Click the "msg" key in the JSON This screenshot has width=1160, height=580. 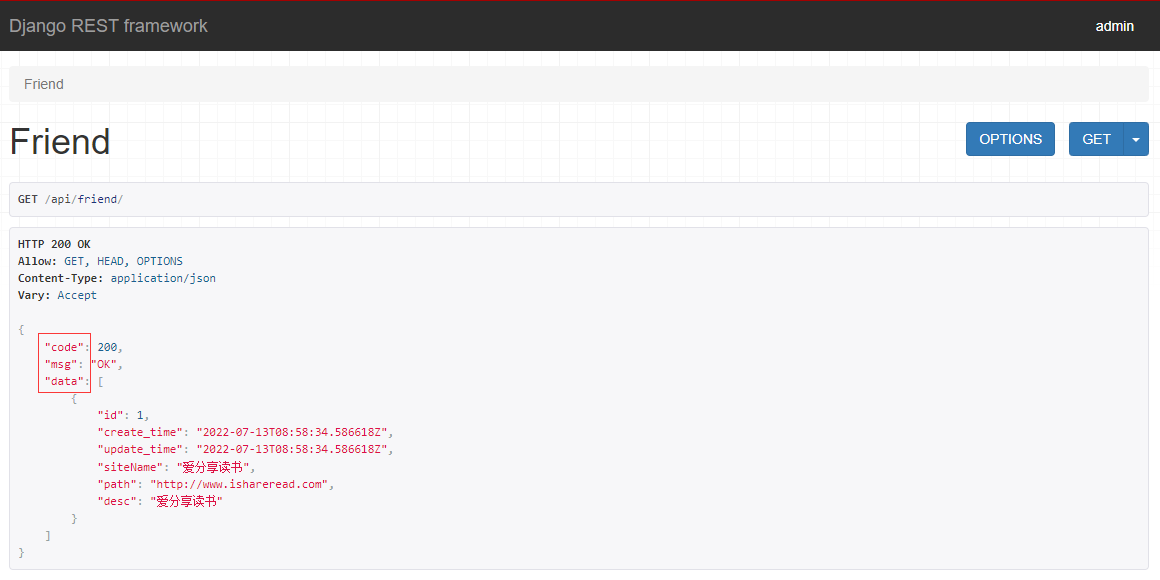(x=61, y=364)
